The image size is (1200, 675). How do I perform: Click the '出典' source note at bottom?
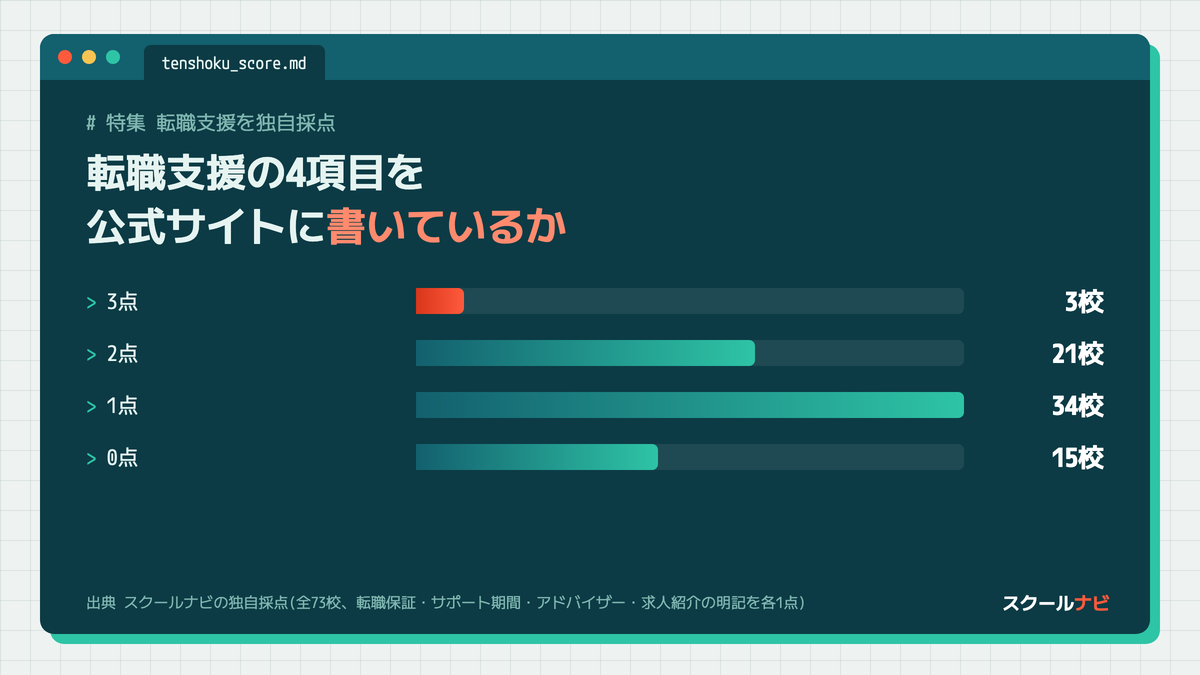click(x=447, y=603)
